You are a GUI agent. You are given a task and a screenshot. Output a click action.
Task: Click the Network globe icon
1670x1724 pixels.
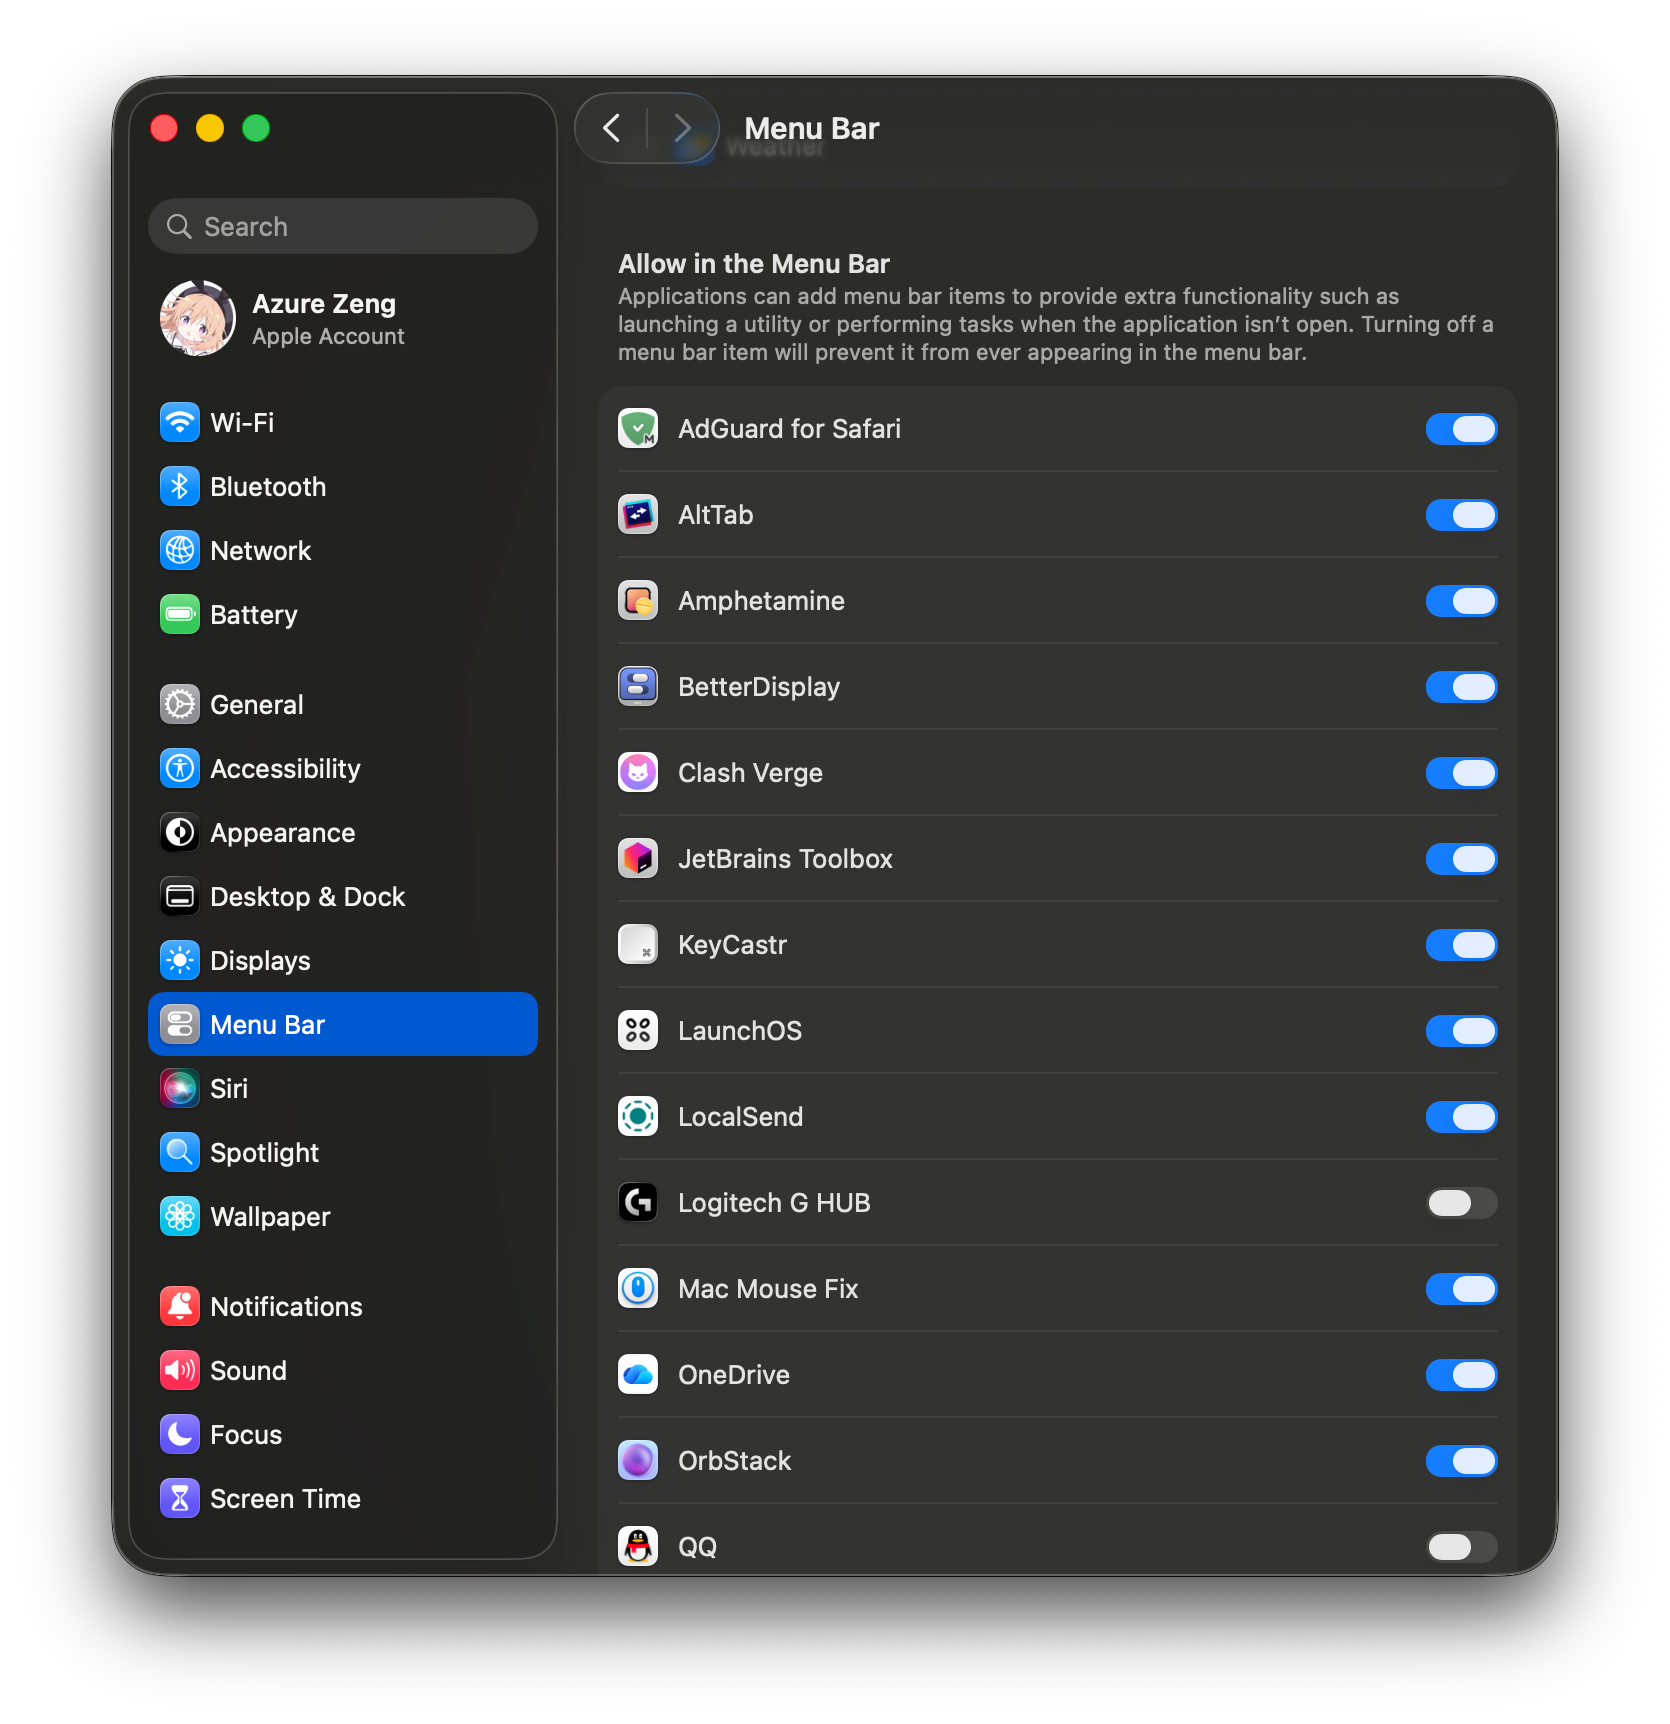pyautogui.click(x=180, y=551)
